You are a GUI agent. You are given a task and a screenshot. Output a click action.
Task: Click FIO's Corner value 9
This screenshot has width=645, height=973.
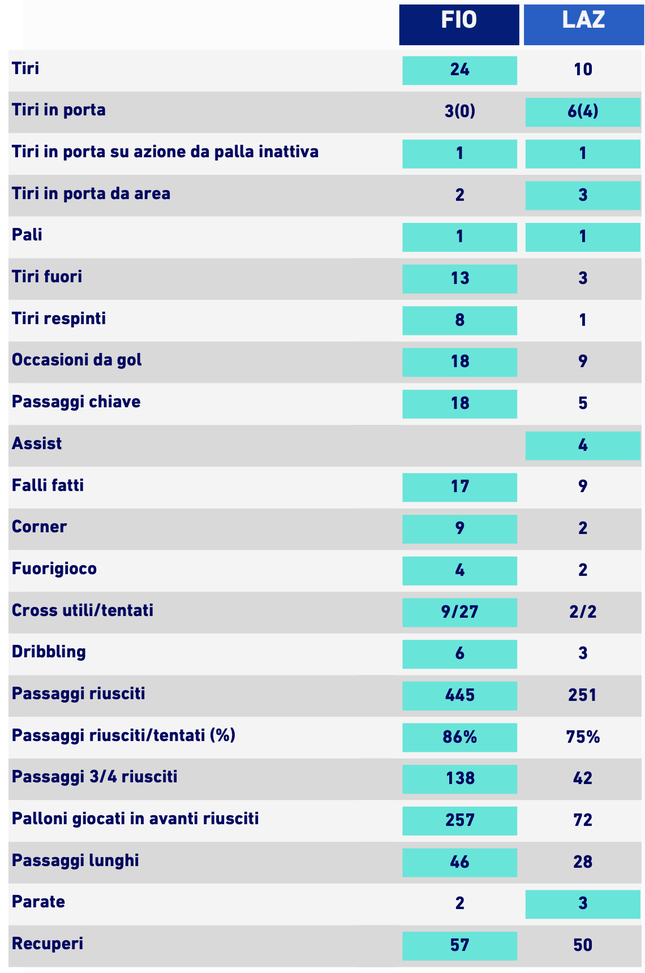pos(459,528)
